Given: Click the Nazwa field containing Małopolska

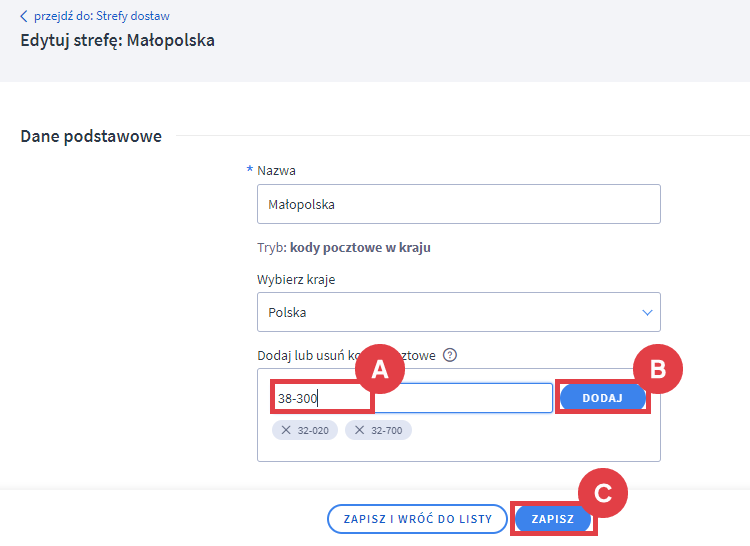Looking at the screenshot, I should (x=458, y=204).
